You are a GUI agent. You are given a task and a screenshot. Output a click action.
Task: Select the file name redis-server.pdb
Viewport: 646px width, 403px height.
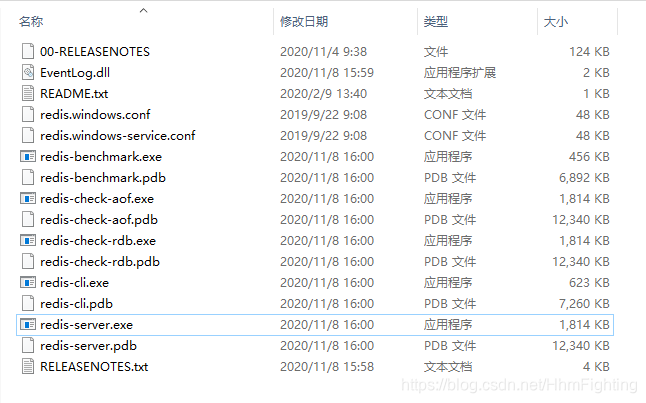click(88, 346)
